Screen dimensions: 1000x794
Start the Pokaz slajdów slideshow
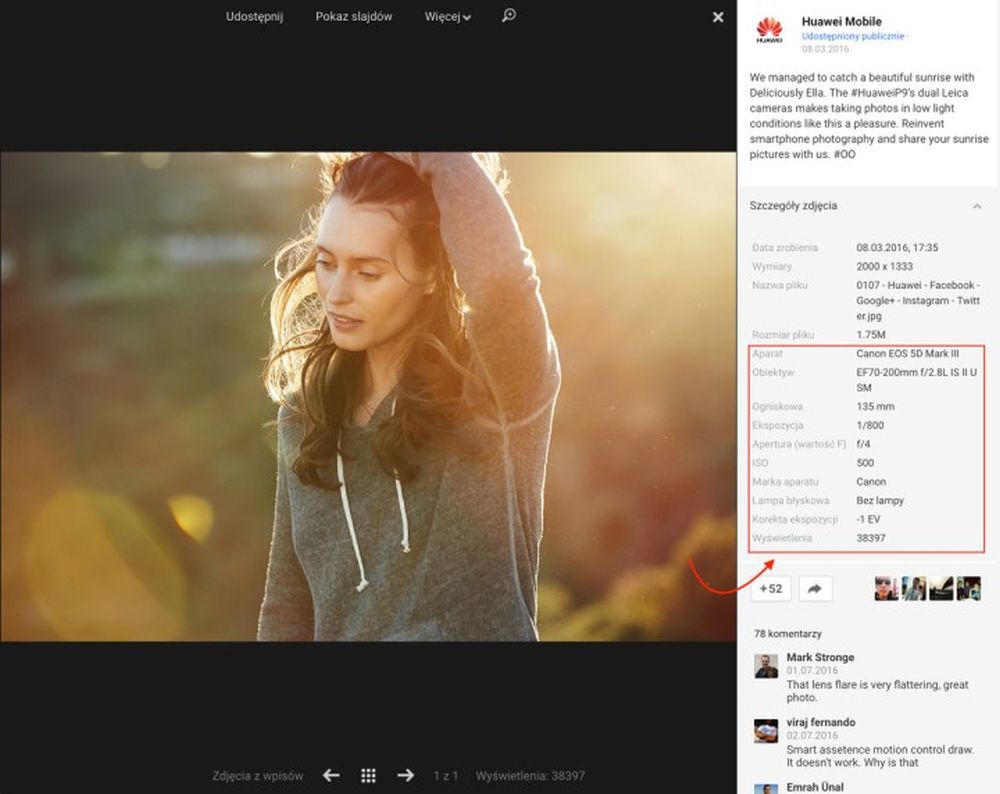tap(353, 17)
